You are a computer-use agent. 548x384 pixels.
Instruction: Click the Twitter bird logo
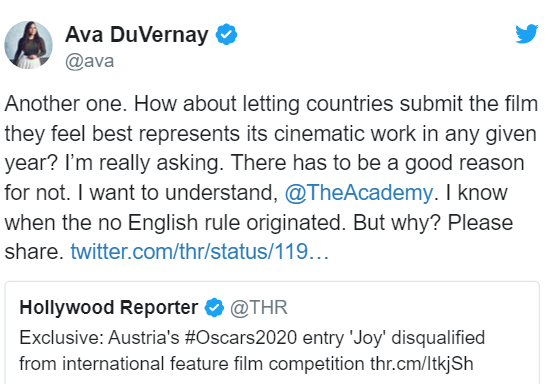[527, 33]
